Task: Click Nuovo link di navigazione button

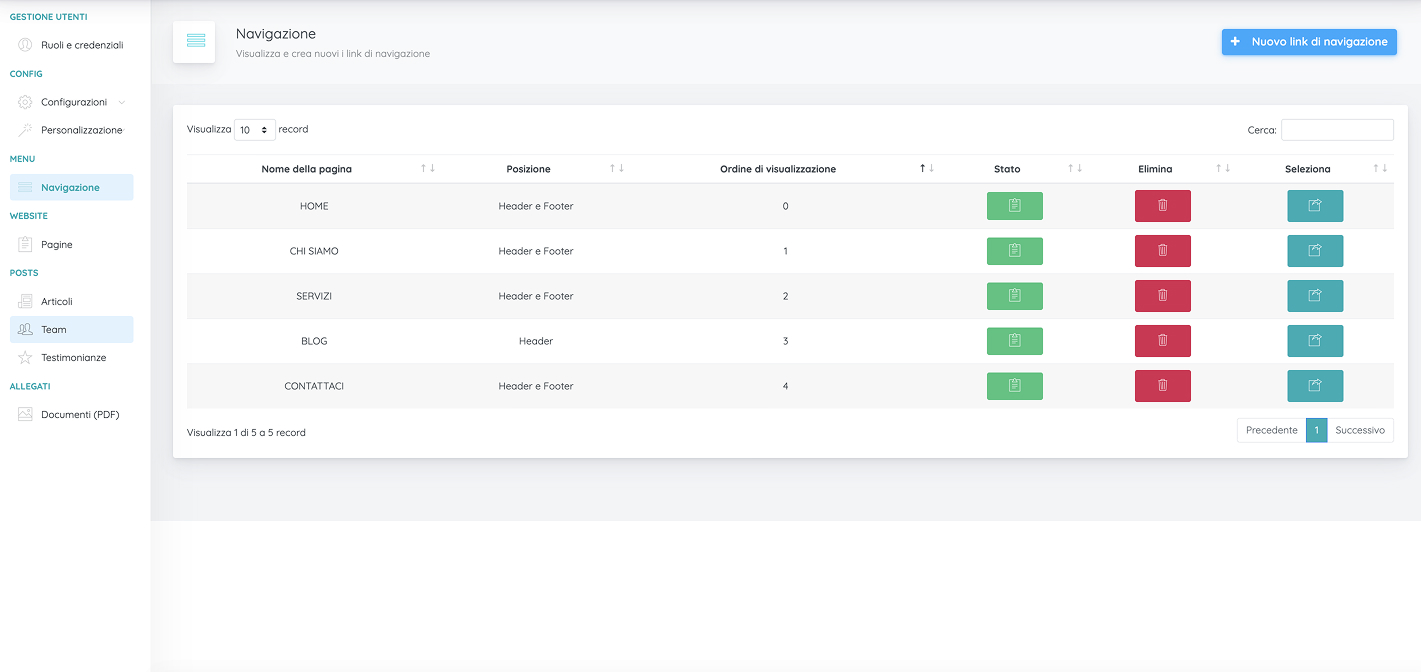Action: 1308,42
